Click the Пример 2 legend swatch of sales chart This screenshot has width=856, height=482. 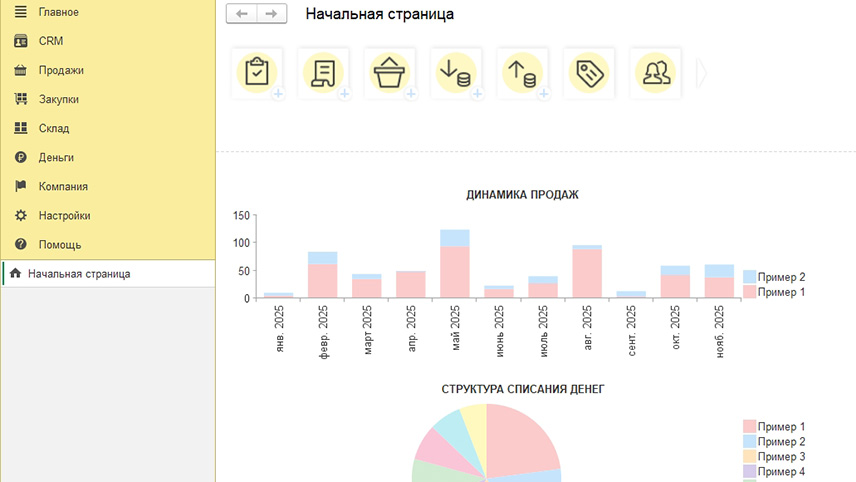(750, 277)
